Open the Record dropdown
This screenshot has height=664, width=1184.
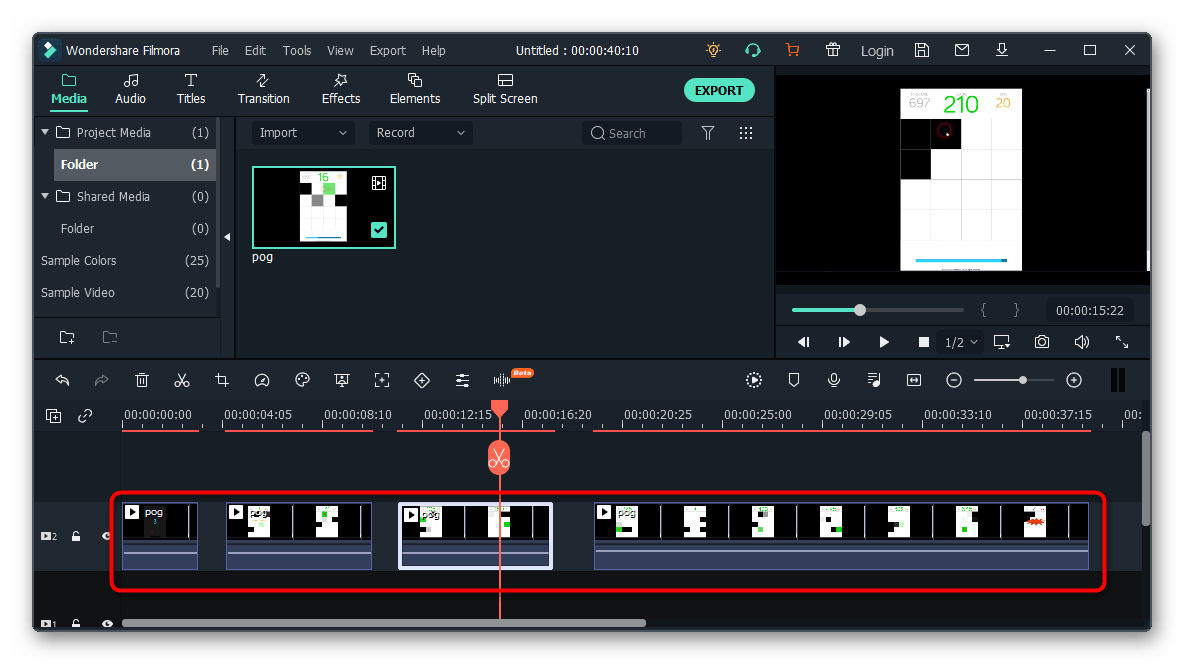(x=420, y=133)
